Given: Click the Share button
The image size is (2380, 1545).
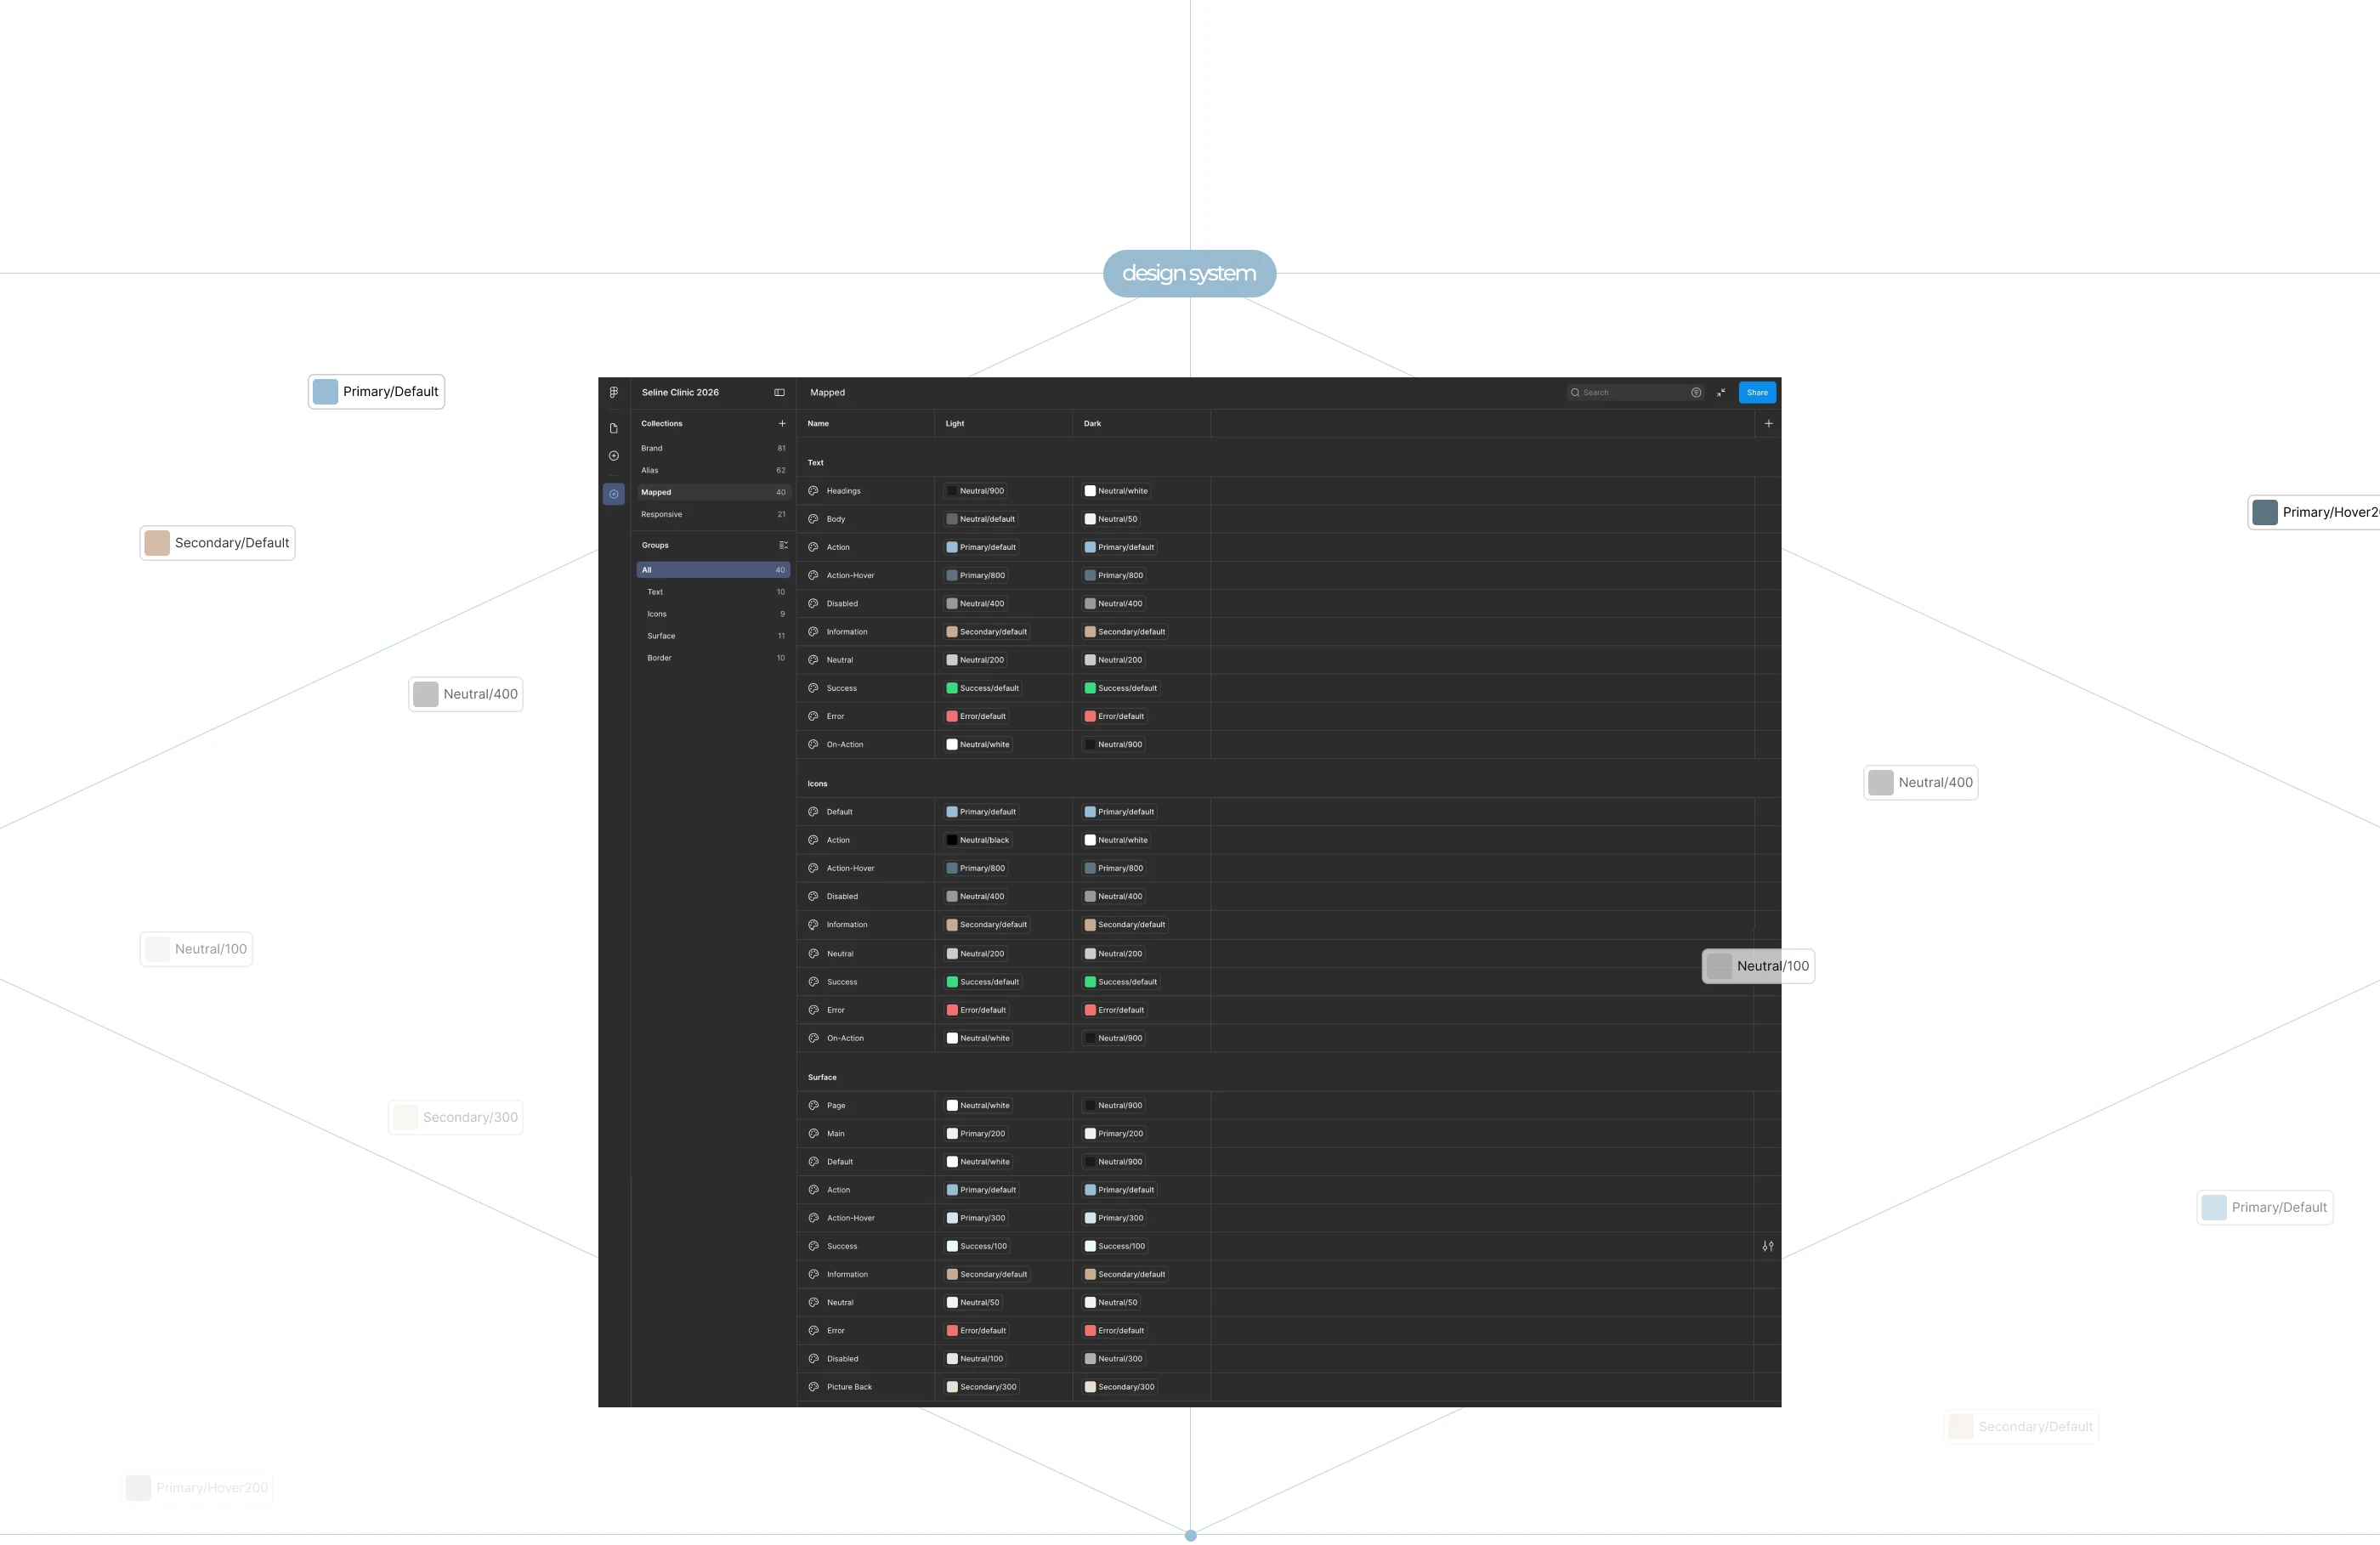Looking at the screenshot, I should (x=1757, y=392).
